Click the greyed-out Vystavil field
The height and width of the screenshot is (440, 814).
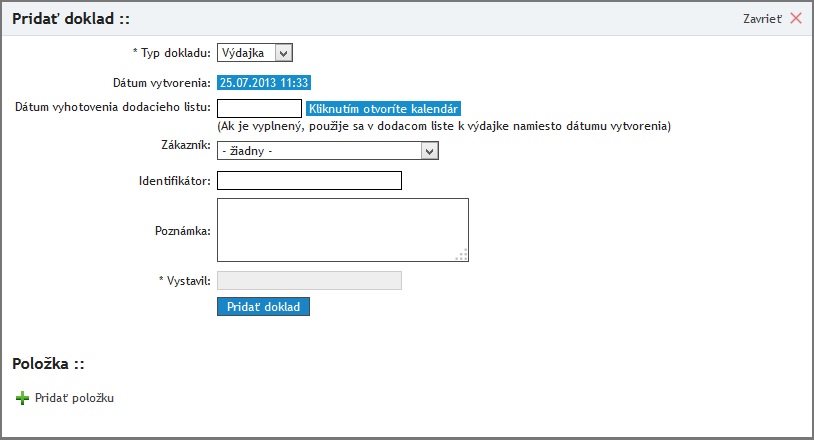pos(309,281)
